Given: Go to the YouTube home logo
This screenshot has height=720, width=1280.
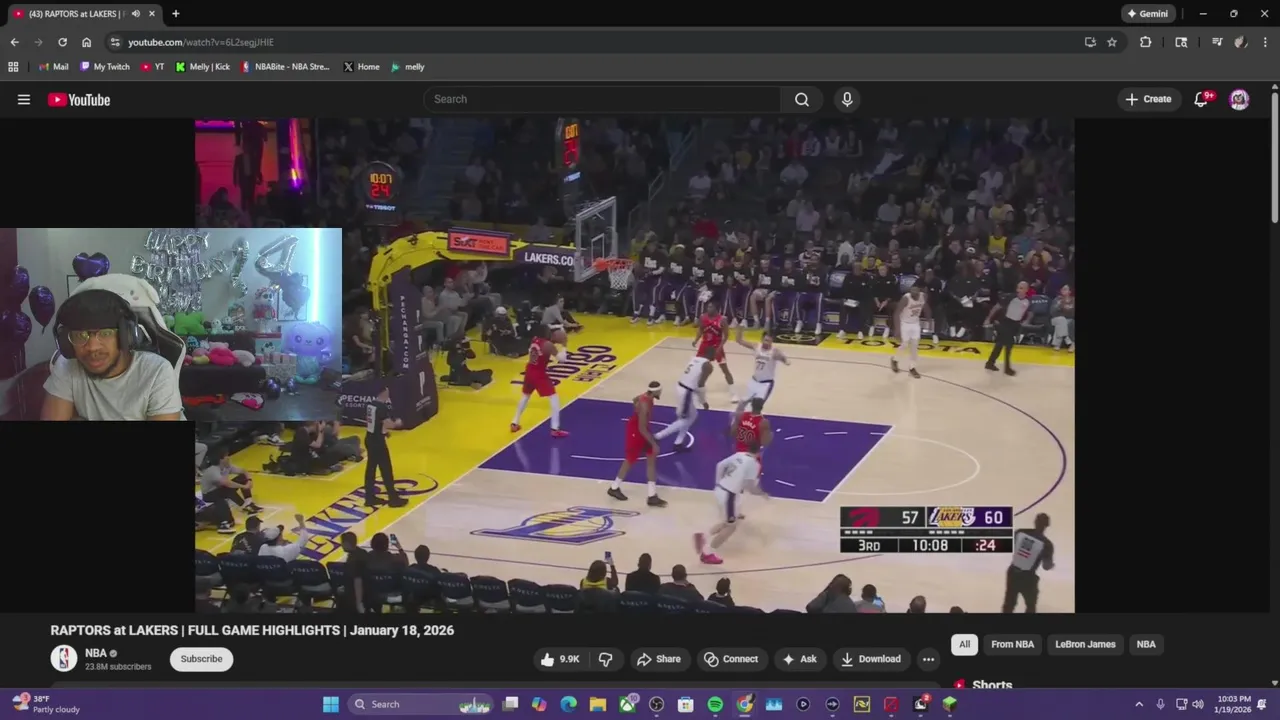Looking at the screenshot, I should (x=79, y=99).
